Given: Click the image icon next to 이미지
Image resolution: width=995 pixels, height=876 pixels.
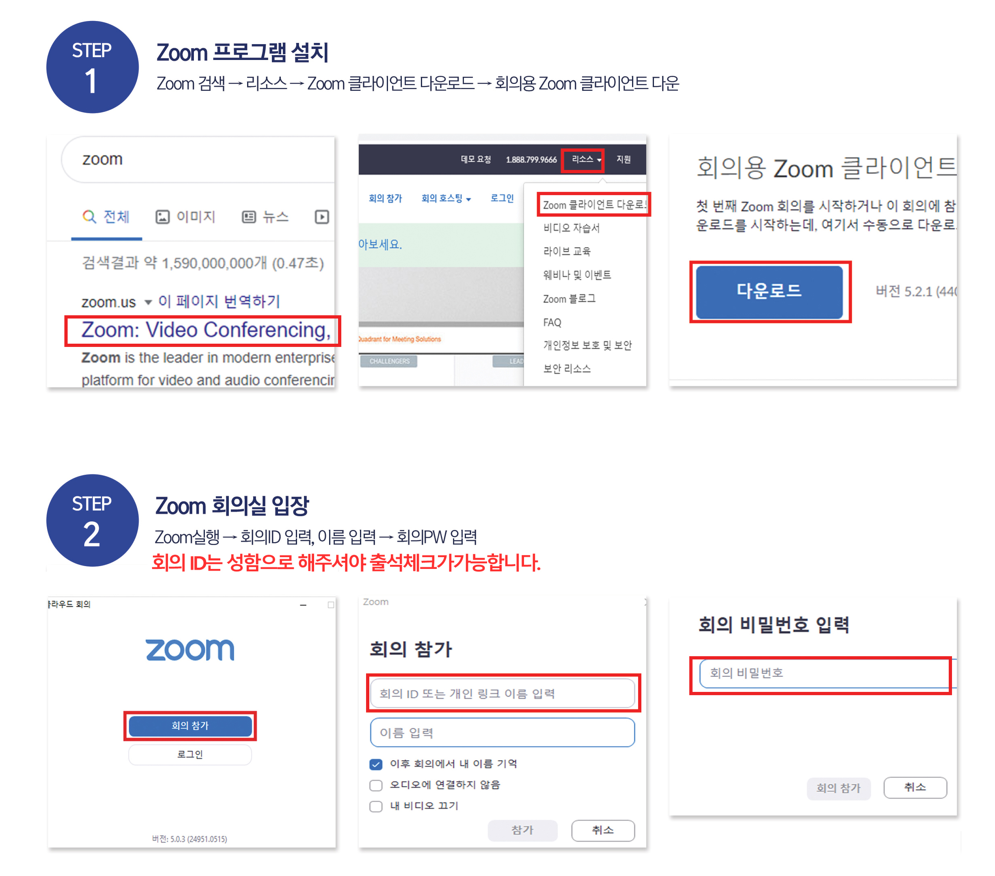Looking at the screenshot, I should [162, 217].
